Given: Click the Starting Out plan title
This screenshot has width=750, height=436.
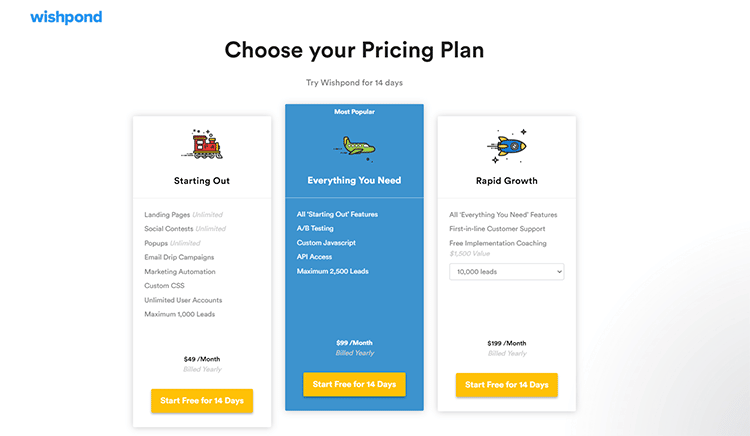Looking at the screenshot, I should click(x=202, y=181).
